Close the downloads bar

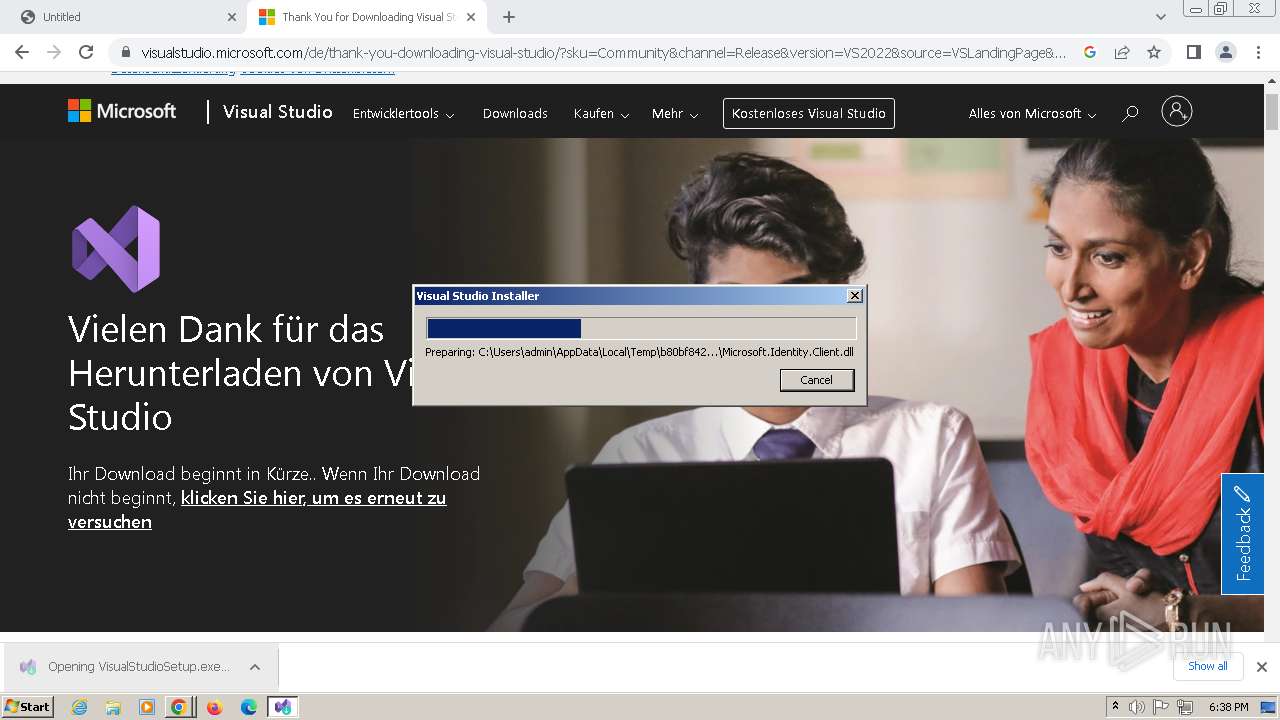pyautogui.click(x=1262, y=667)
